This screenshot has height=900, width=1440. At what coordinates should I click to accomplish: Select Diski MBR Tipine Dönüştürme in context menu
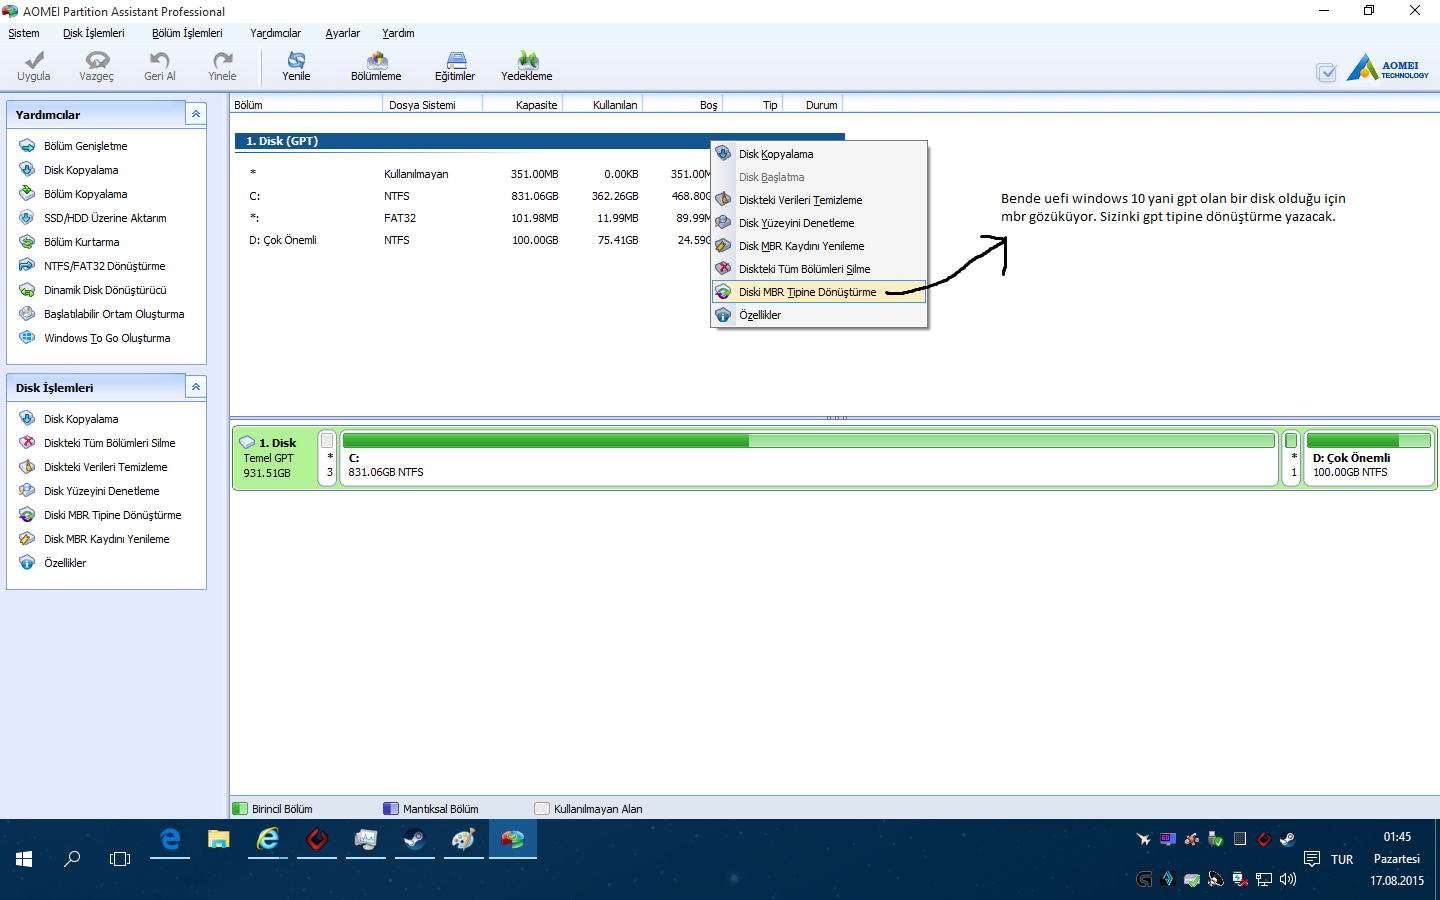coord(819,292)
